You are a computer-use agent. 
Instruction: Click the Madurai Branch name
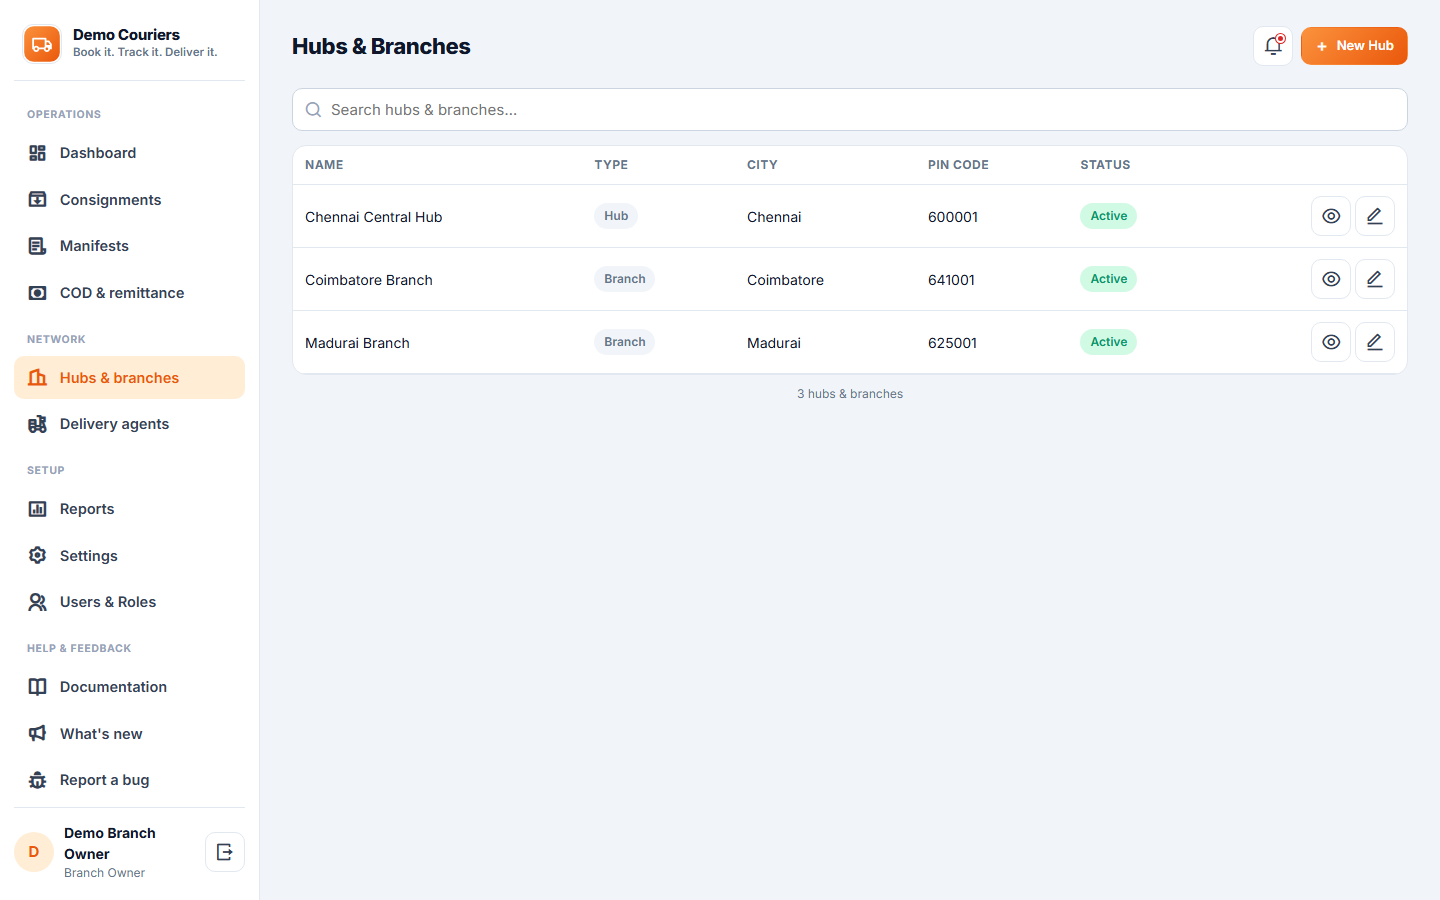[x=357, y=343]
